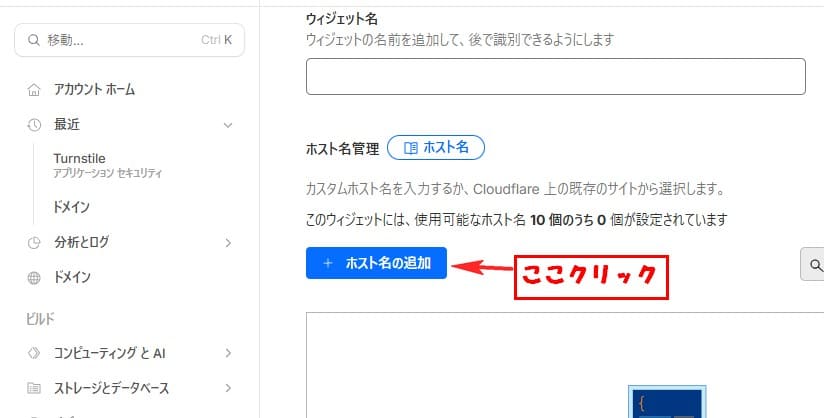Focus the ウィジェット名 text field
824x418 pixels.
click(x=555, y=77)
